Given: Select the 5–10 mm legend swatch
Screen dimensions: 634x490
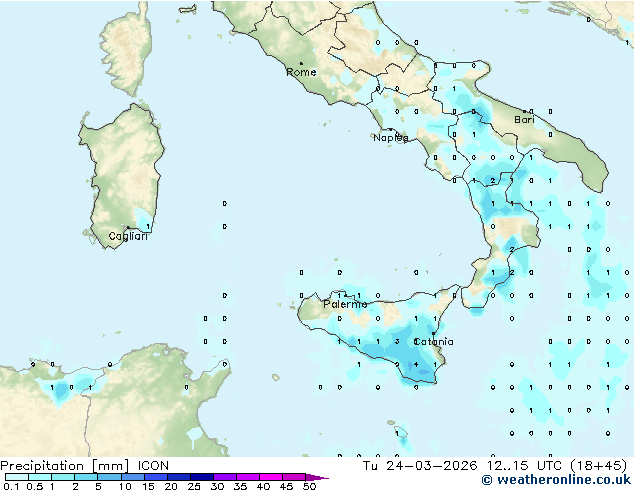Looking at the screenshot, I should (109, 477).
